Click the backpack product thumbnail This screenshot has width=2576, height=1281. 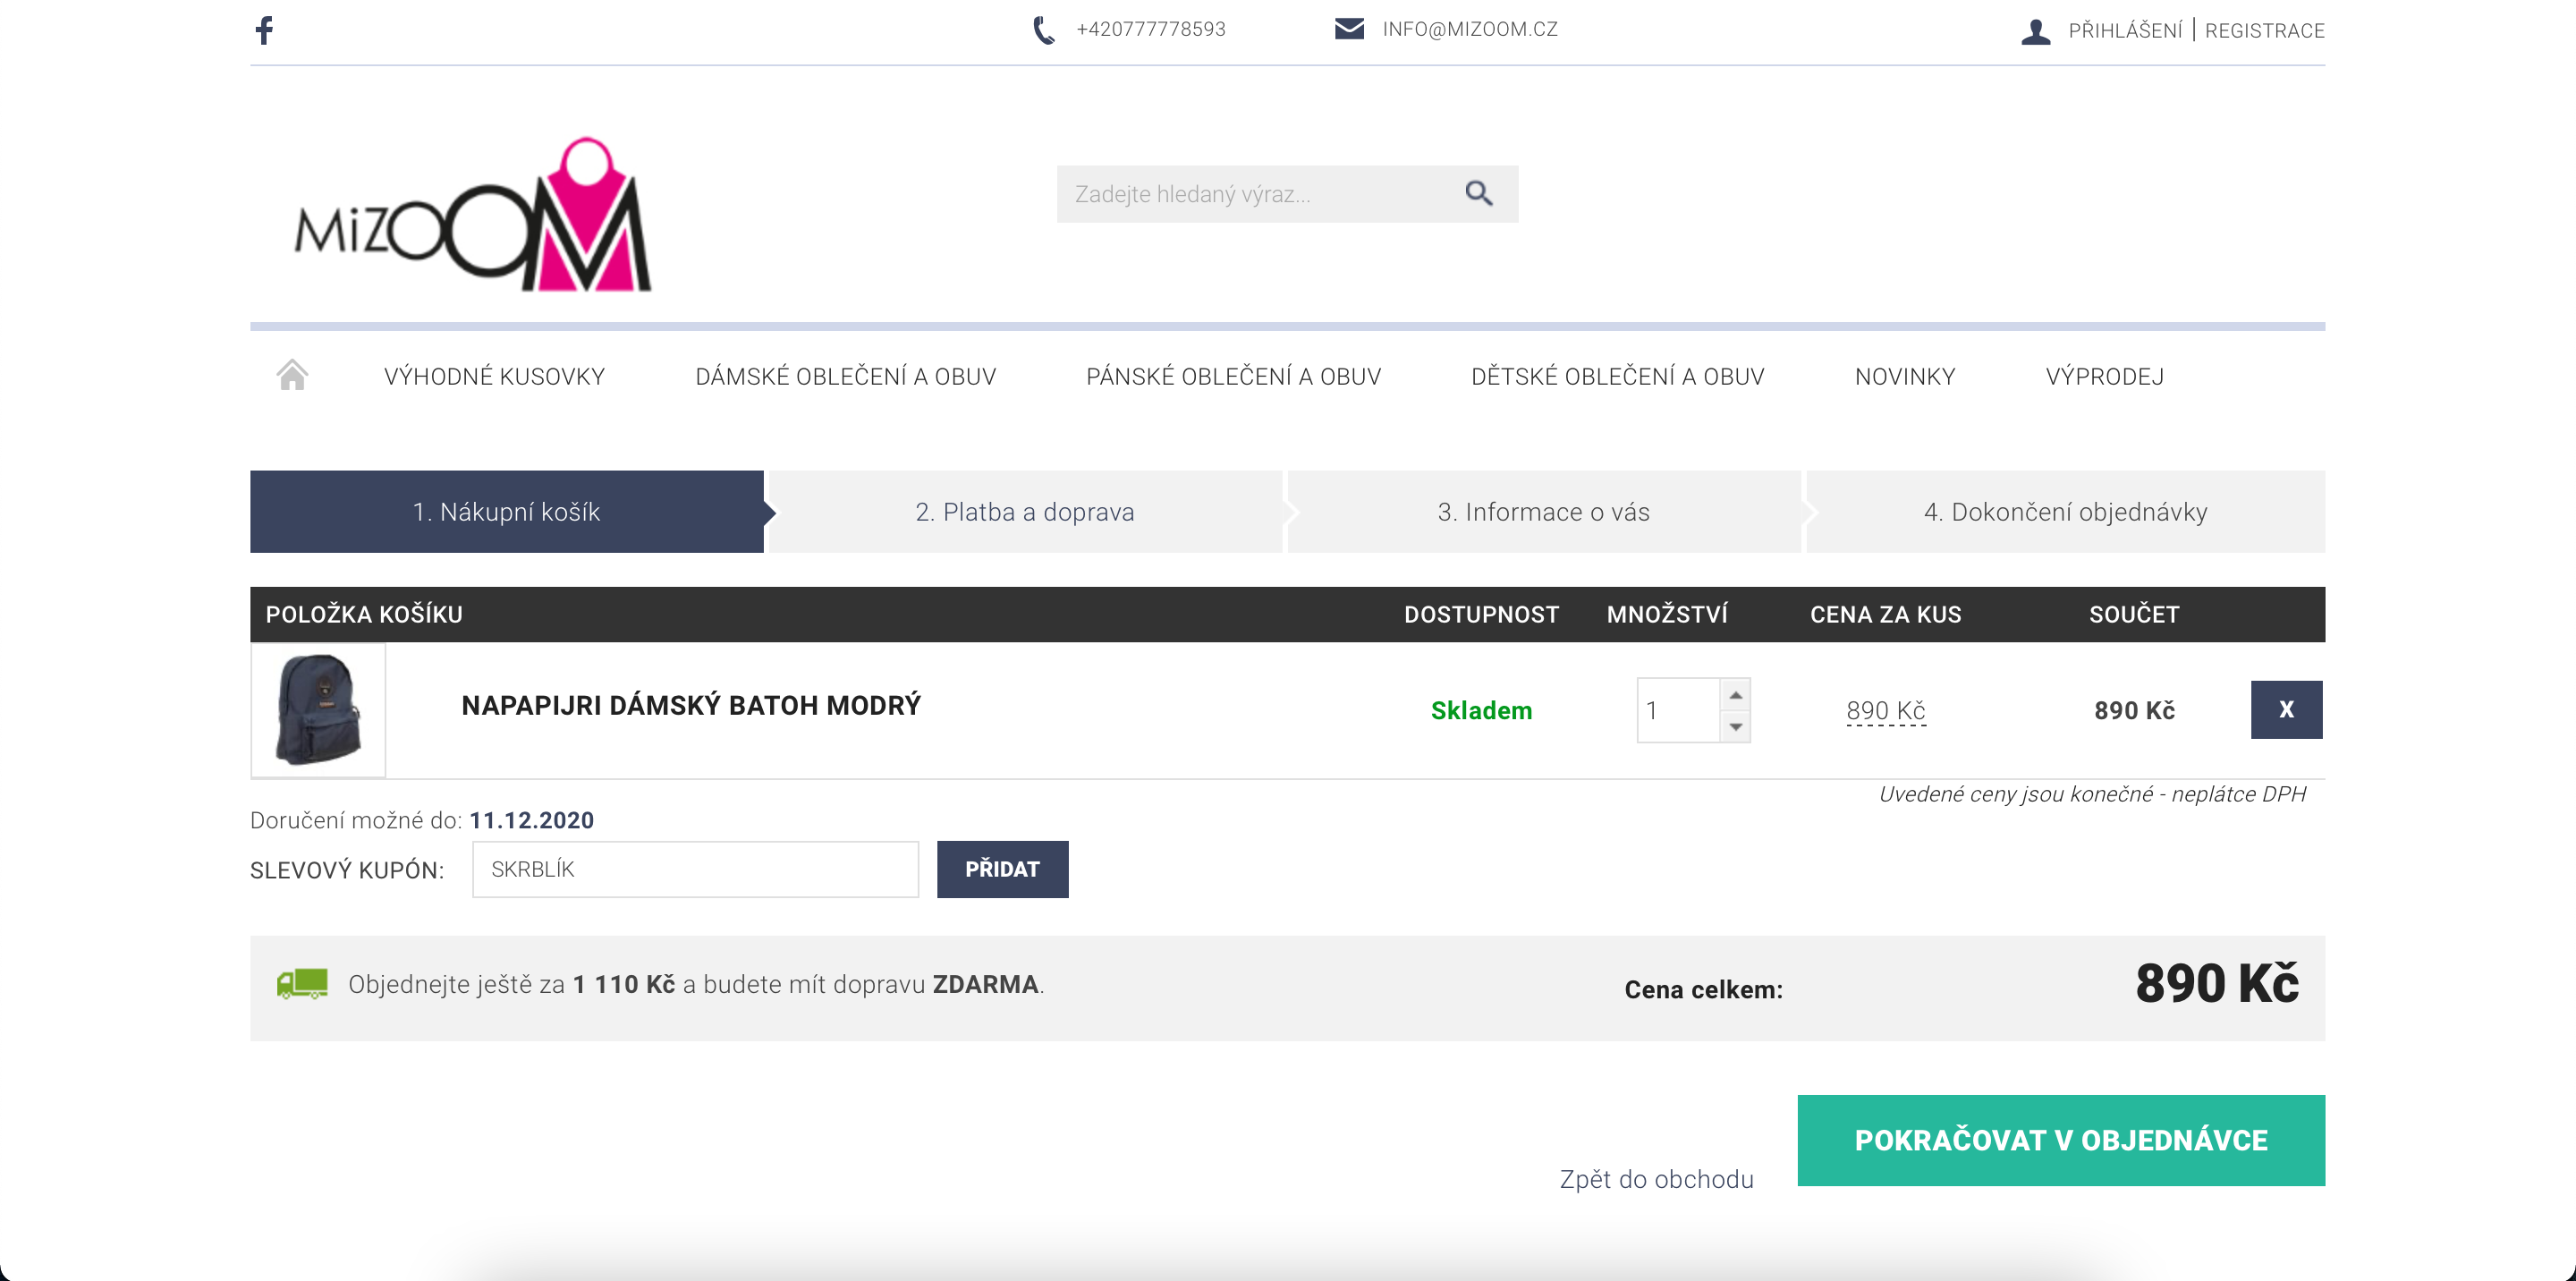pyautogui.click(x=318, y=710)
